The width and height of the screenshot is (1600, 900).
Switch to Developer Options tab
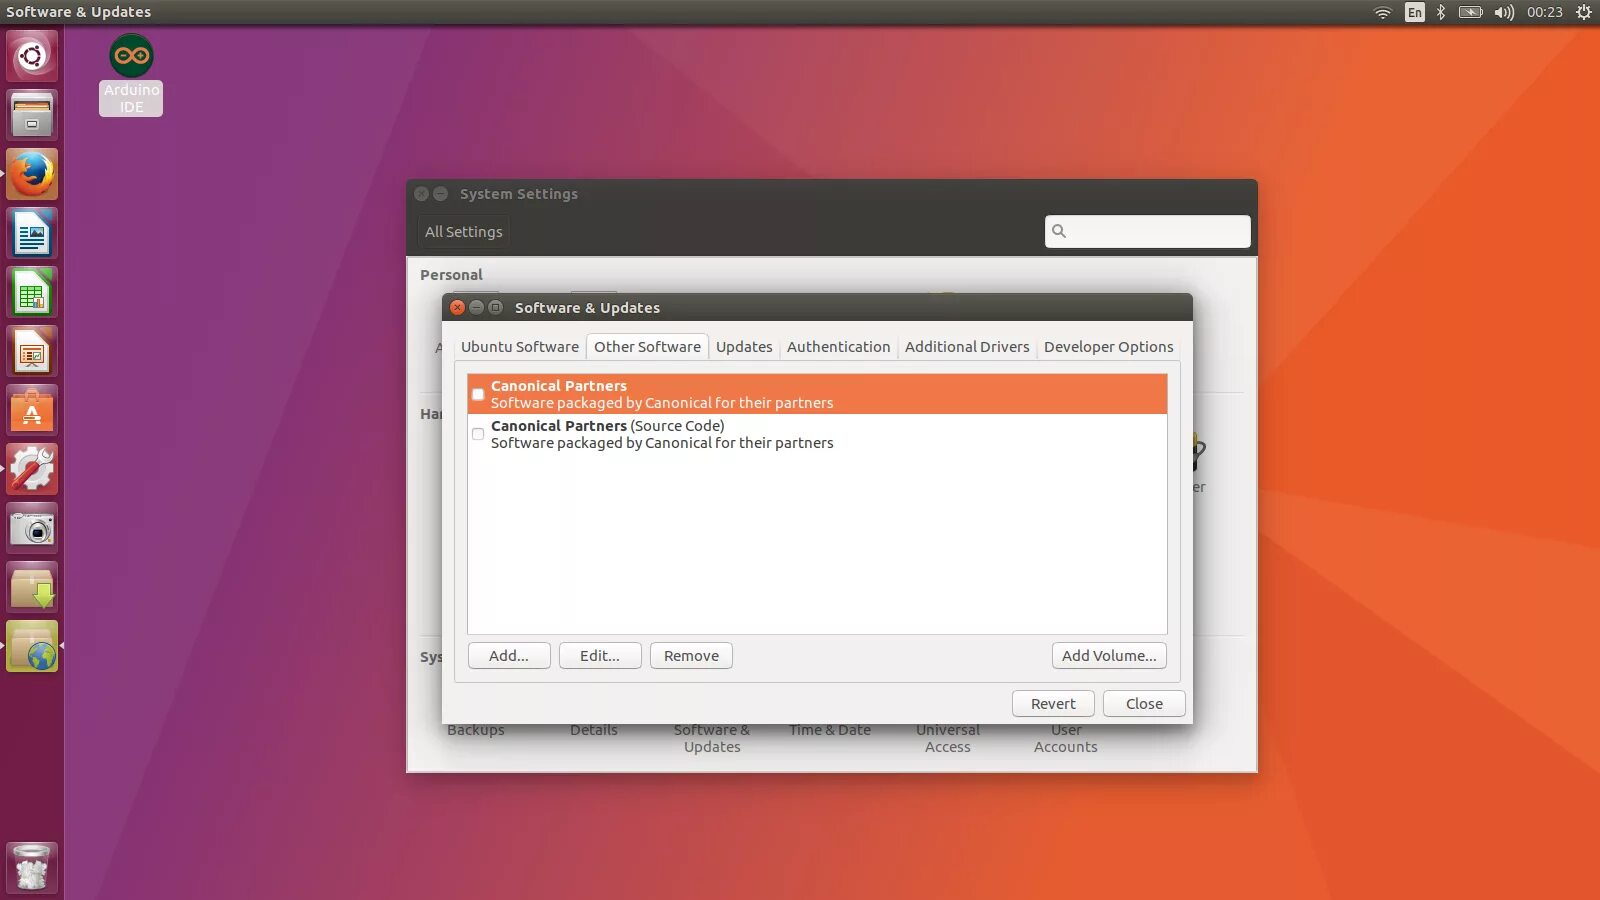[x=1109, y=347]
